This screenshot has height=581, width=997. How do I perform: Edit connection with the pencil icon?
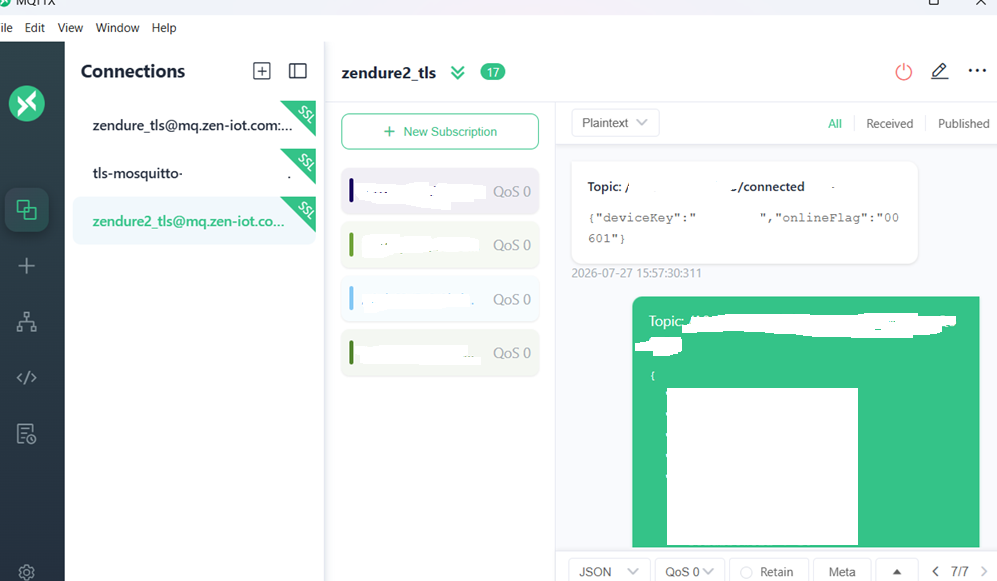940,71
